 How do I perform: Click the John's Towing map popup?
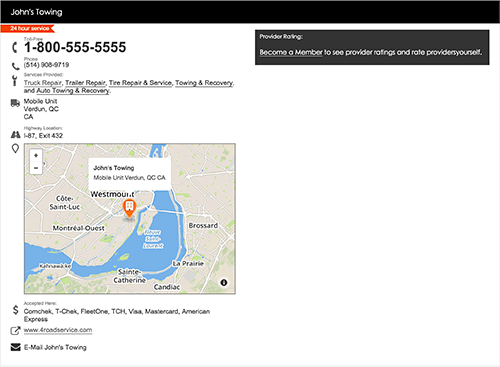tap(130, 173)
